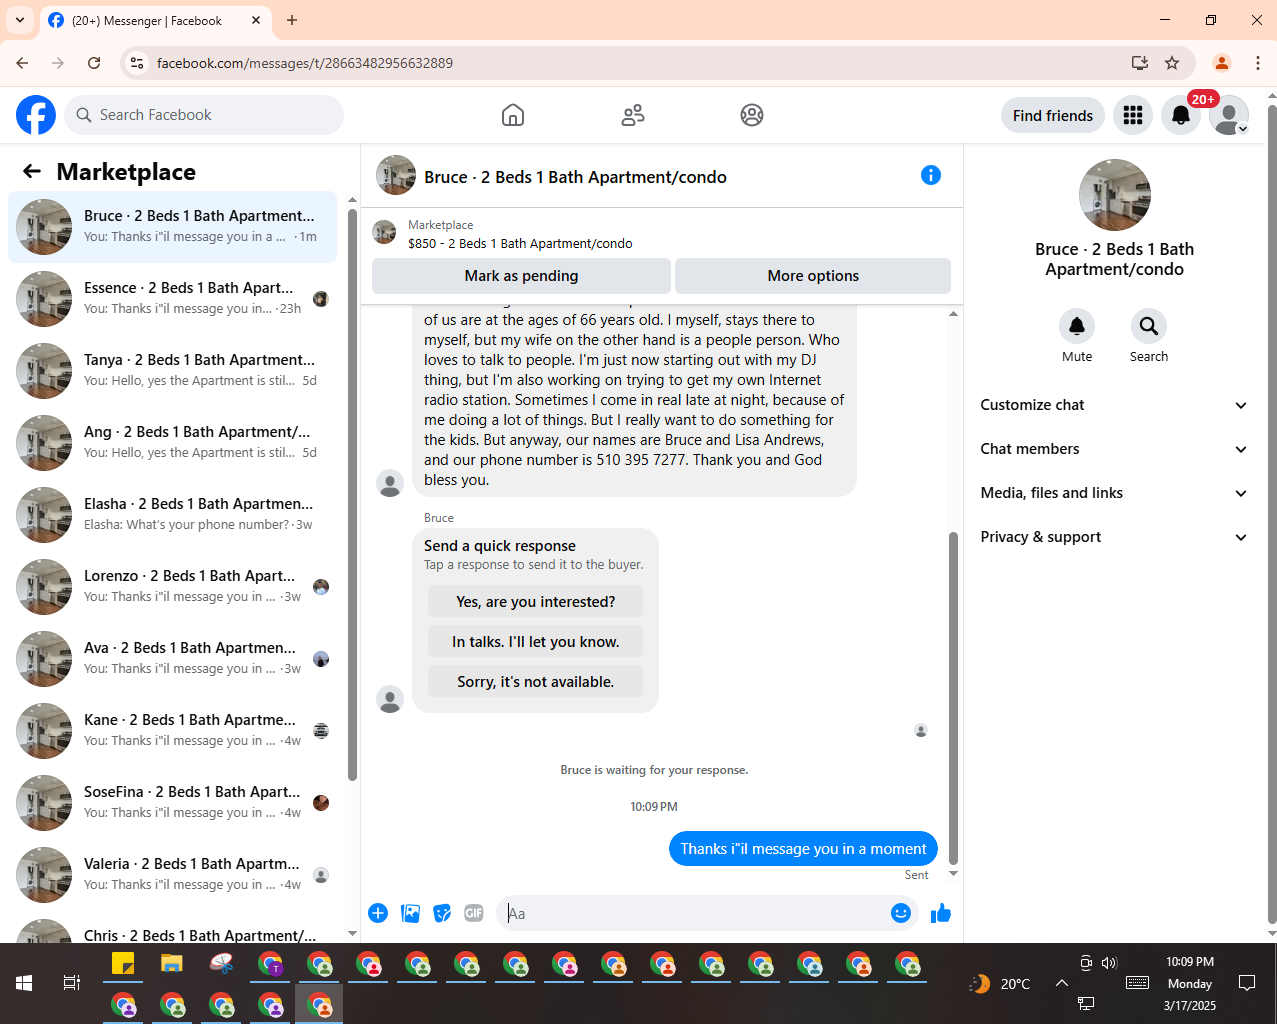Screen dimensions: 1277x1024
Task: Expand the Customize chat section
Action: pyautogui.click(x=1114, y=405)
